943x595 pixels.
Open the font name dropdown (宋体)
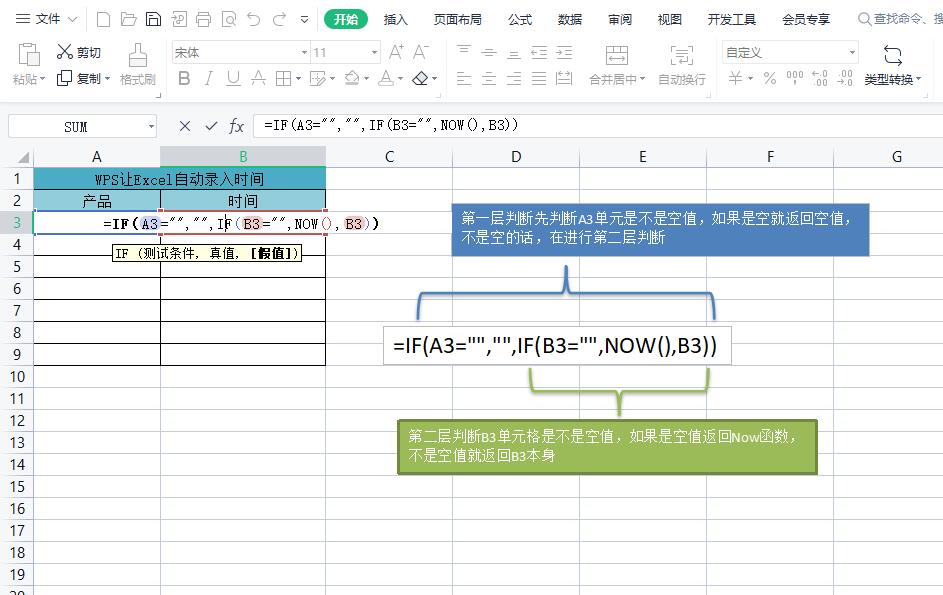304,52
